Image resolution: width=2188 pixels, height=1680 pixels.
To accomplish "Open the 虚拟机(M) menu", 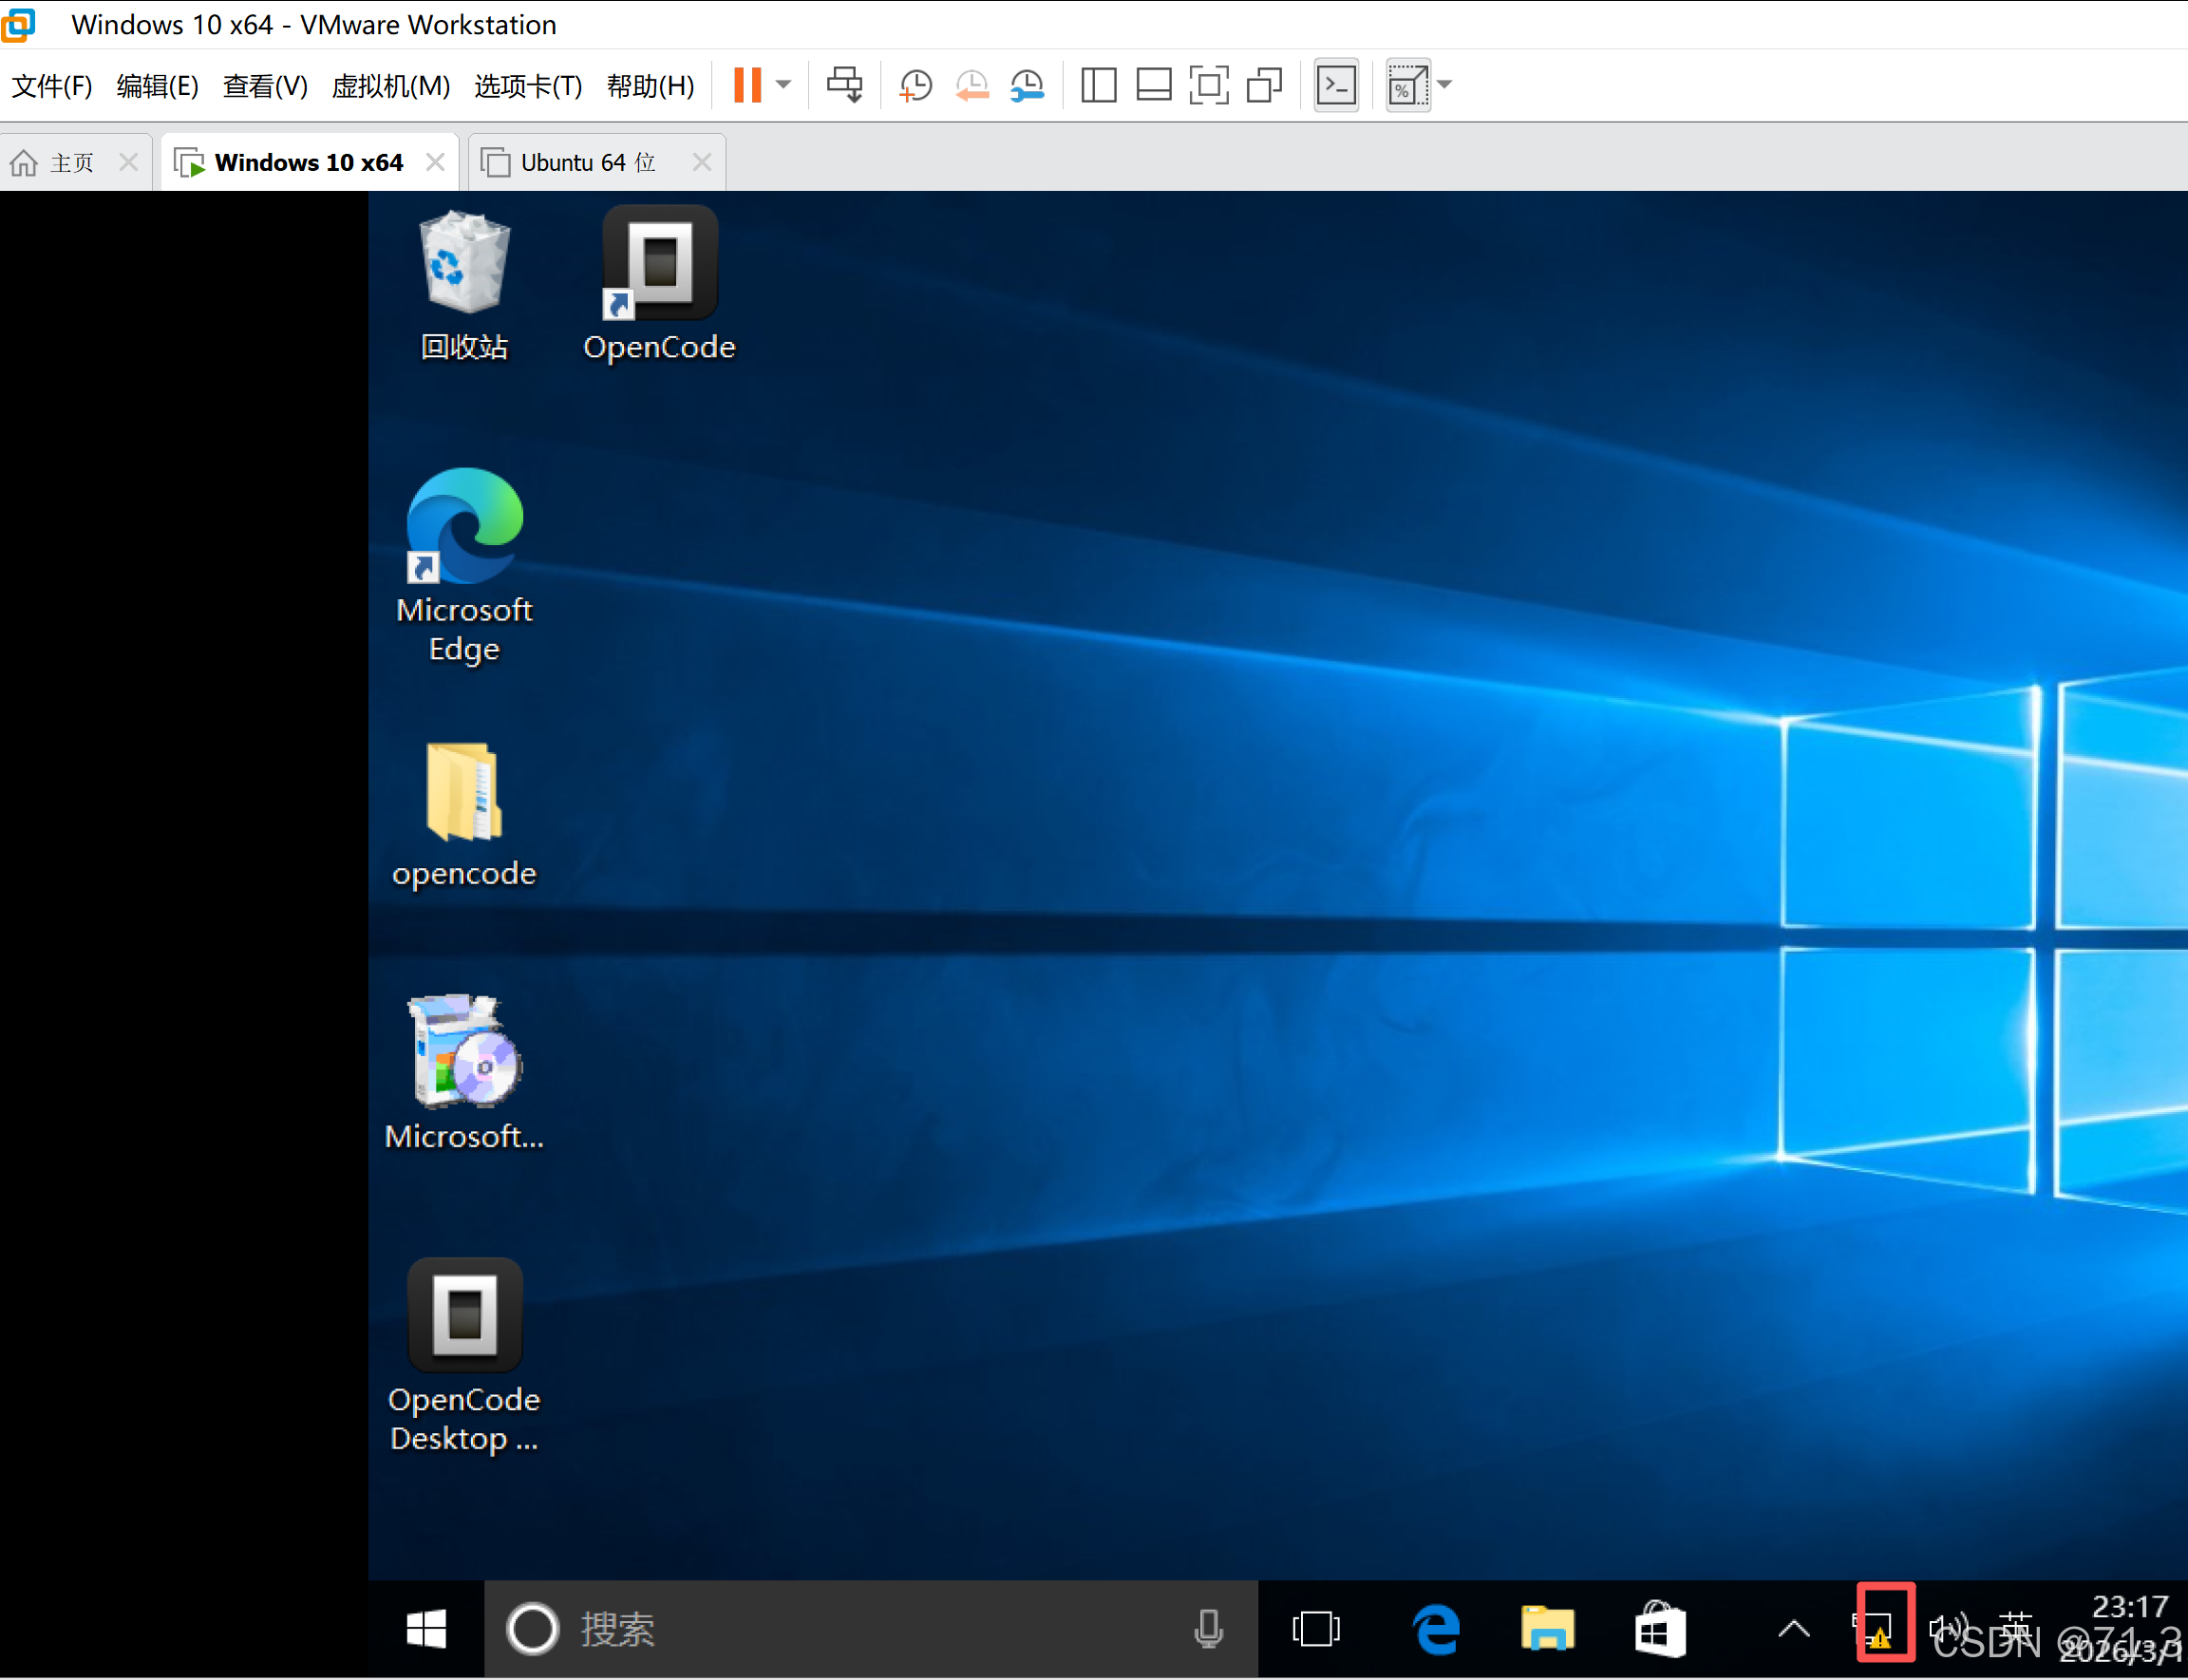I will click(390, 86).
